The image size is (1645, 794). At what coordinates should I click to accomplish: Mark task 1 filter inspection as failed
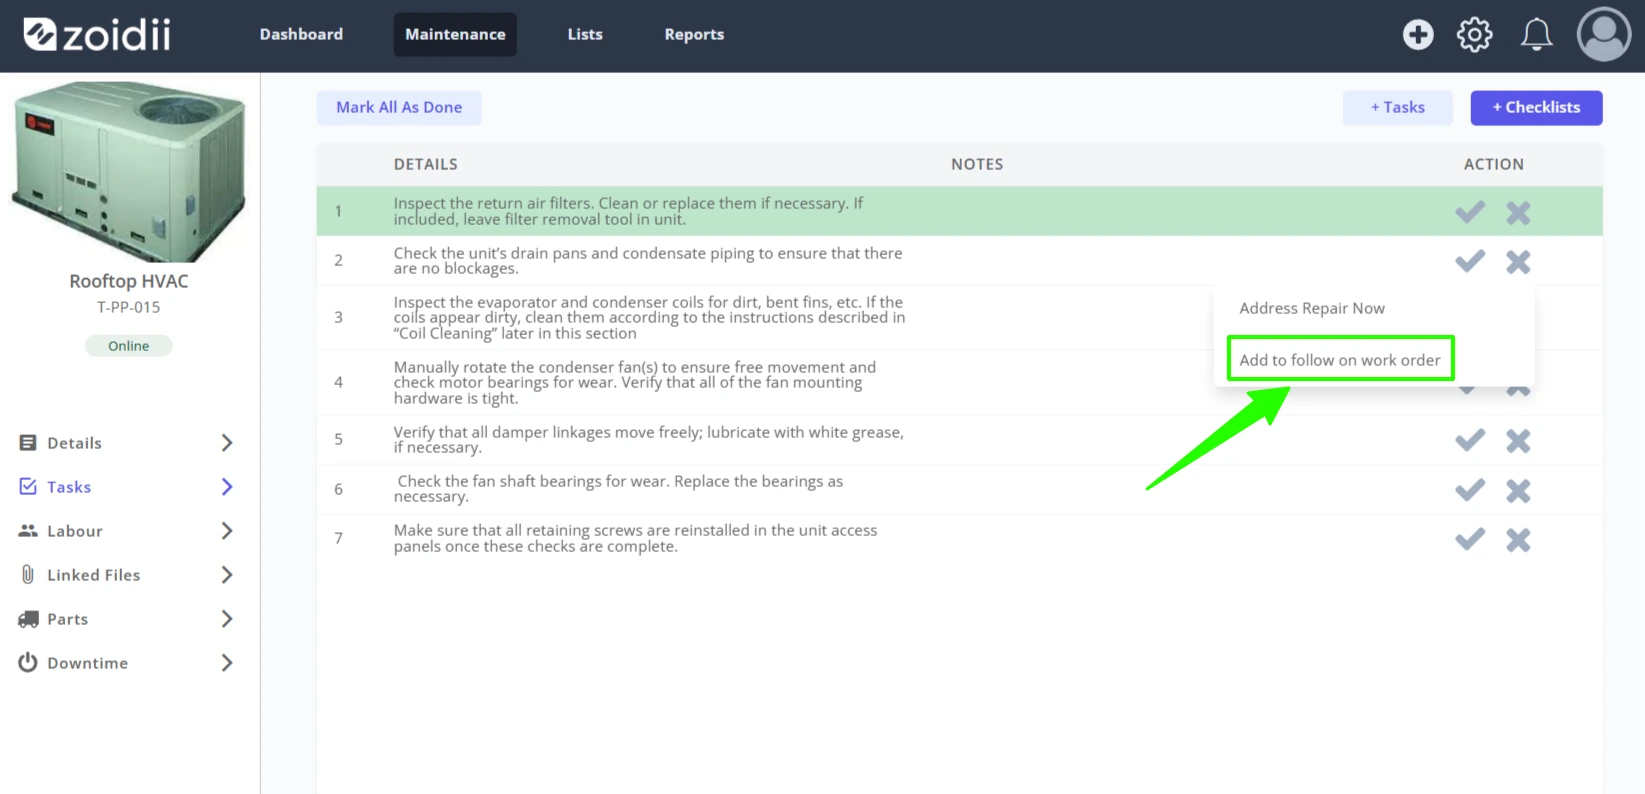1518,212
